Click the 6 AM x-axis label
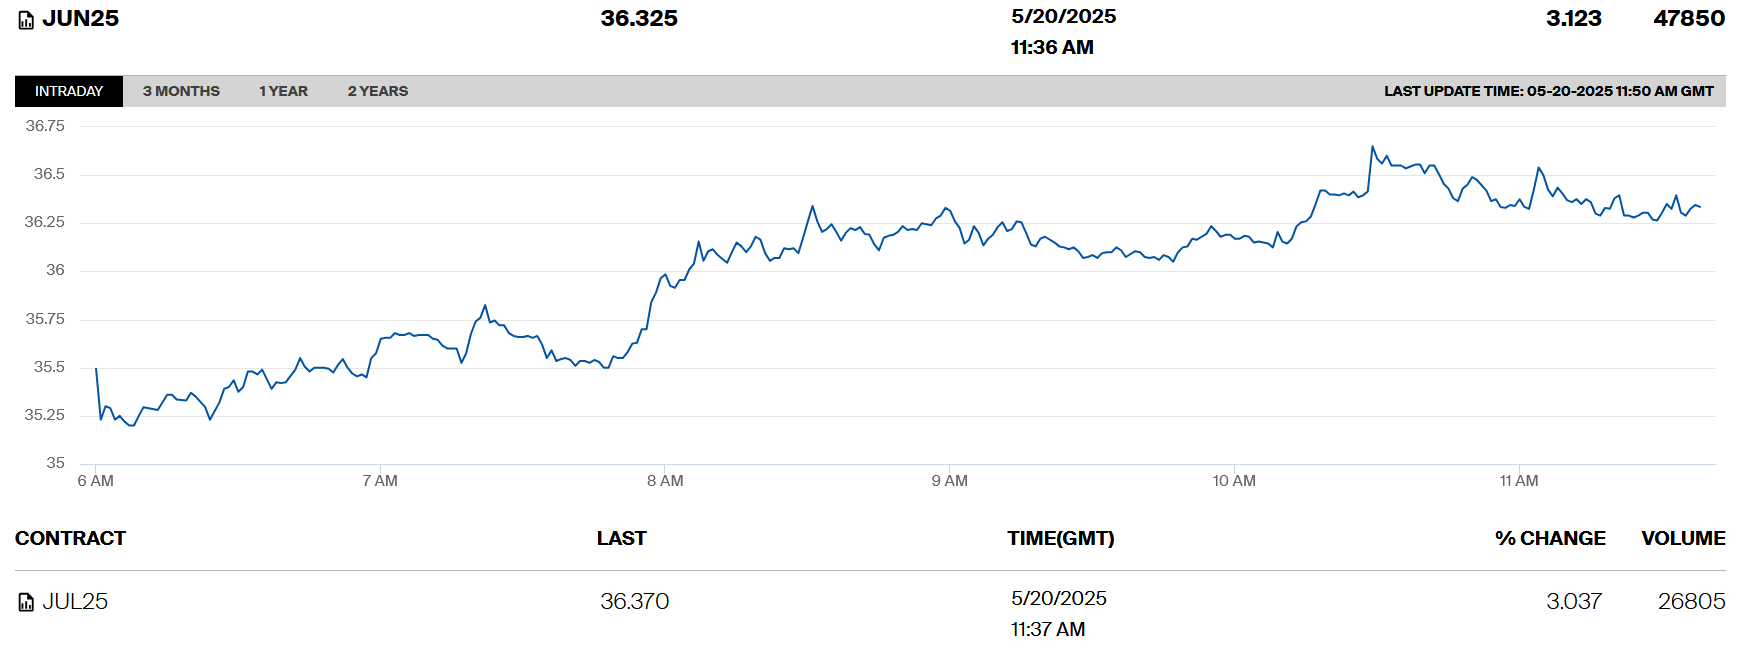Viewport: 1760px width, 649px height. 95,481
